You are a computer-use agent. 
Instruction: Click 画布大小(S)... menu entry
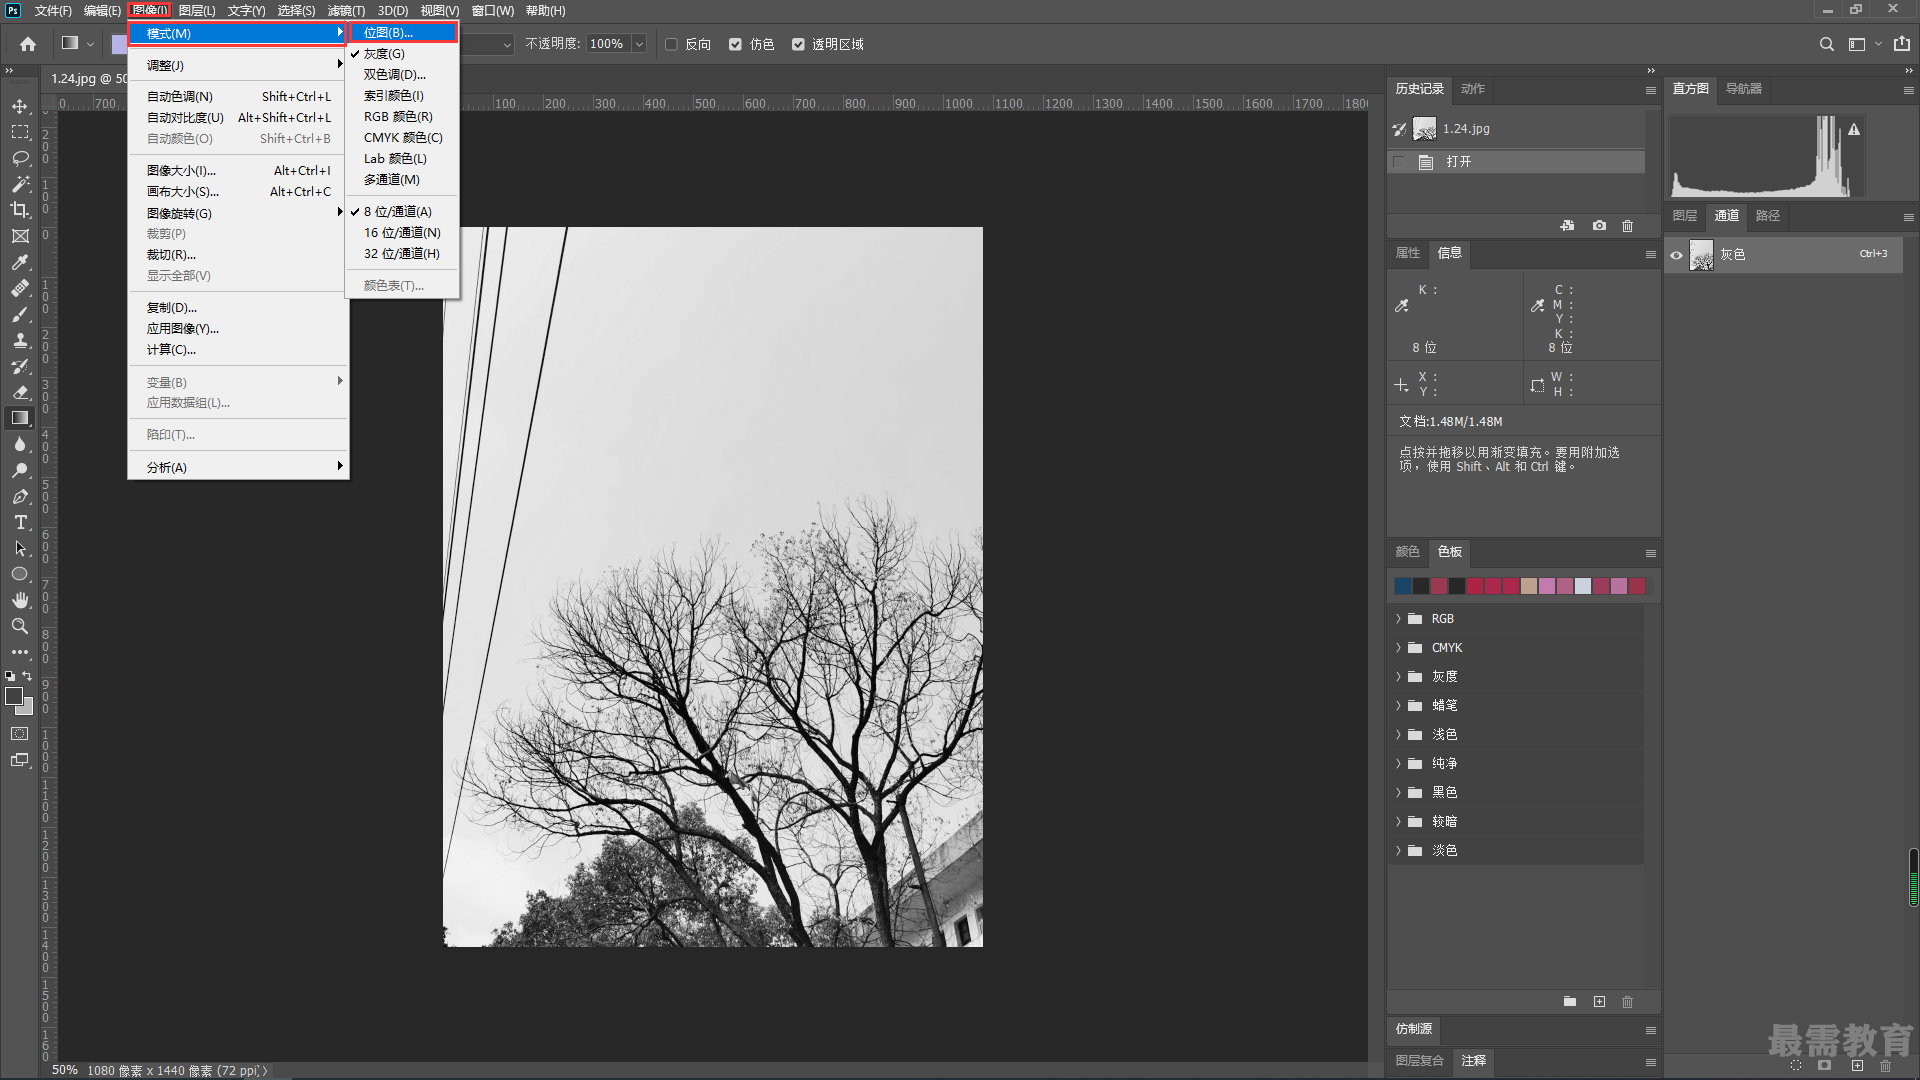tap(238, 191)
